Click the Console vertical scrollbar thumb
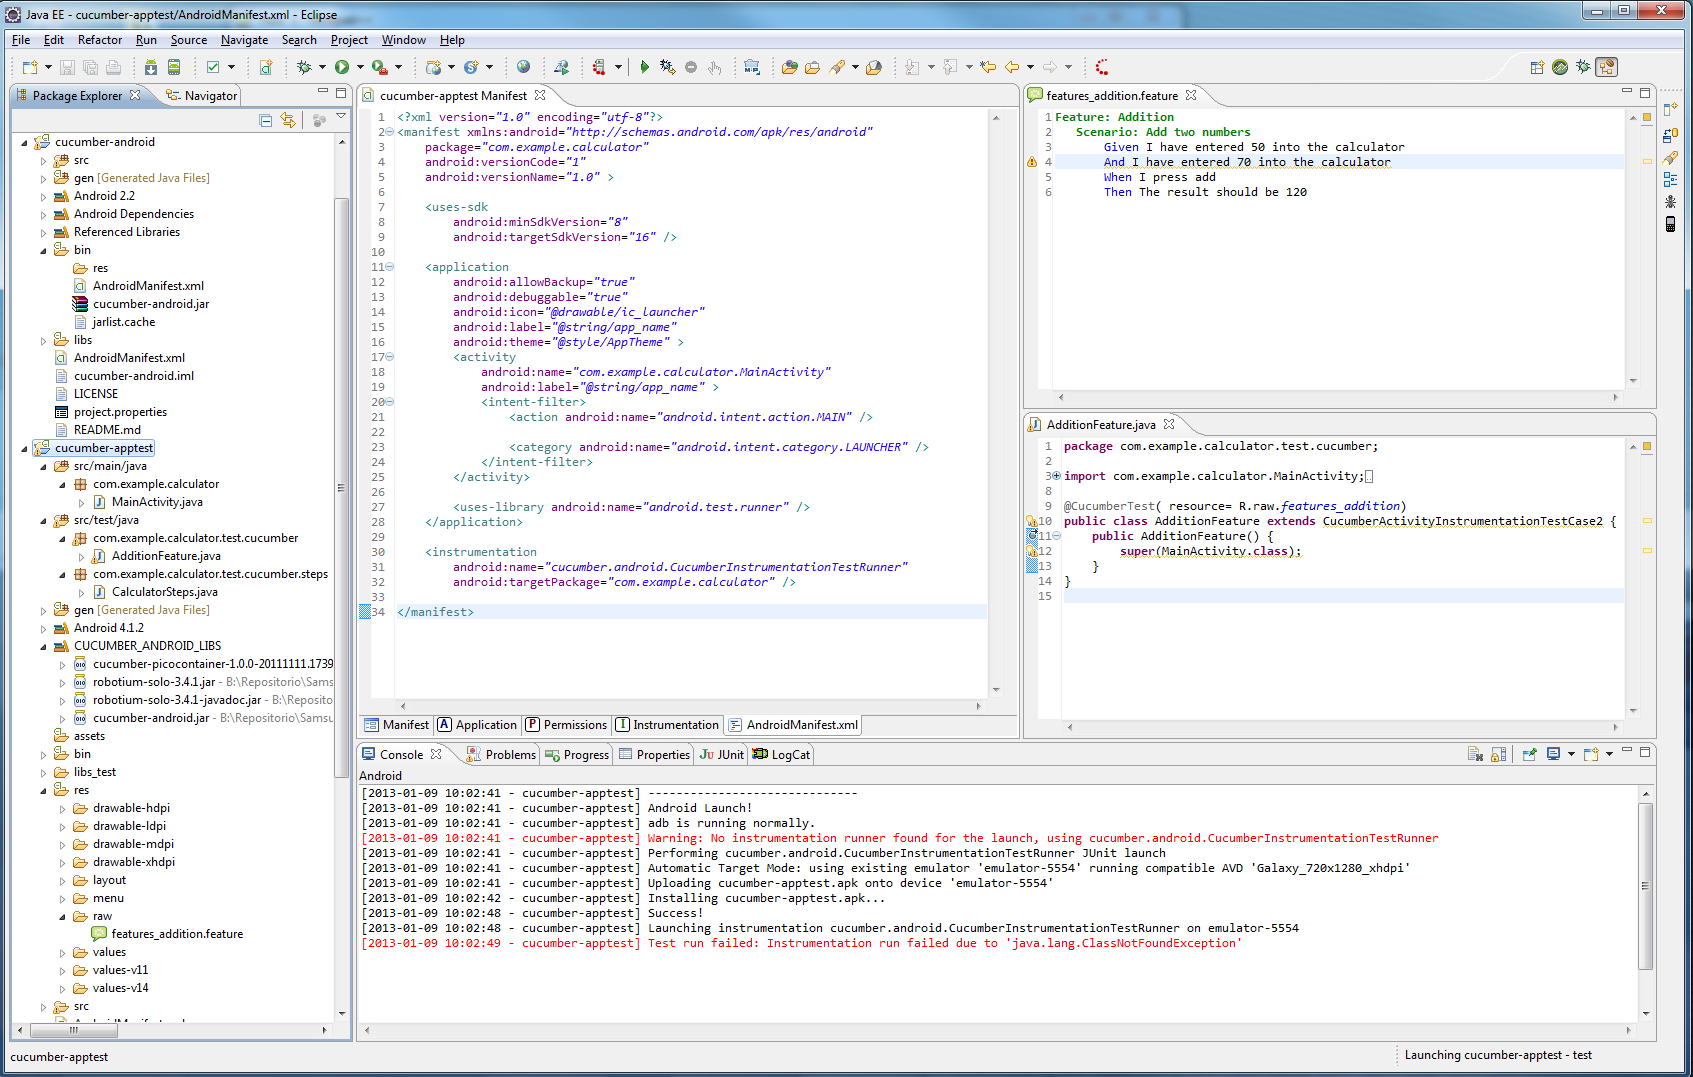This screenshot has width=1693, height=1077. [x=1645, y=885]
